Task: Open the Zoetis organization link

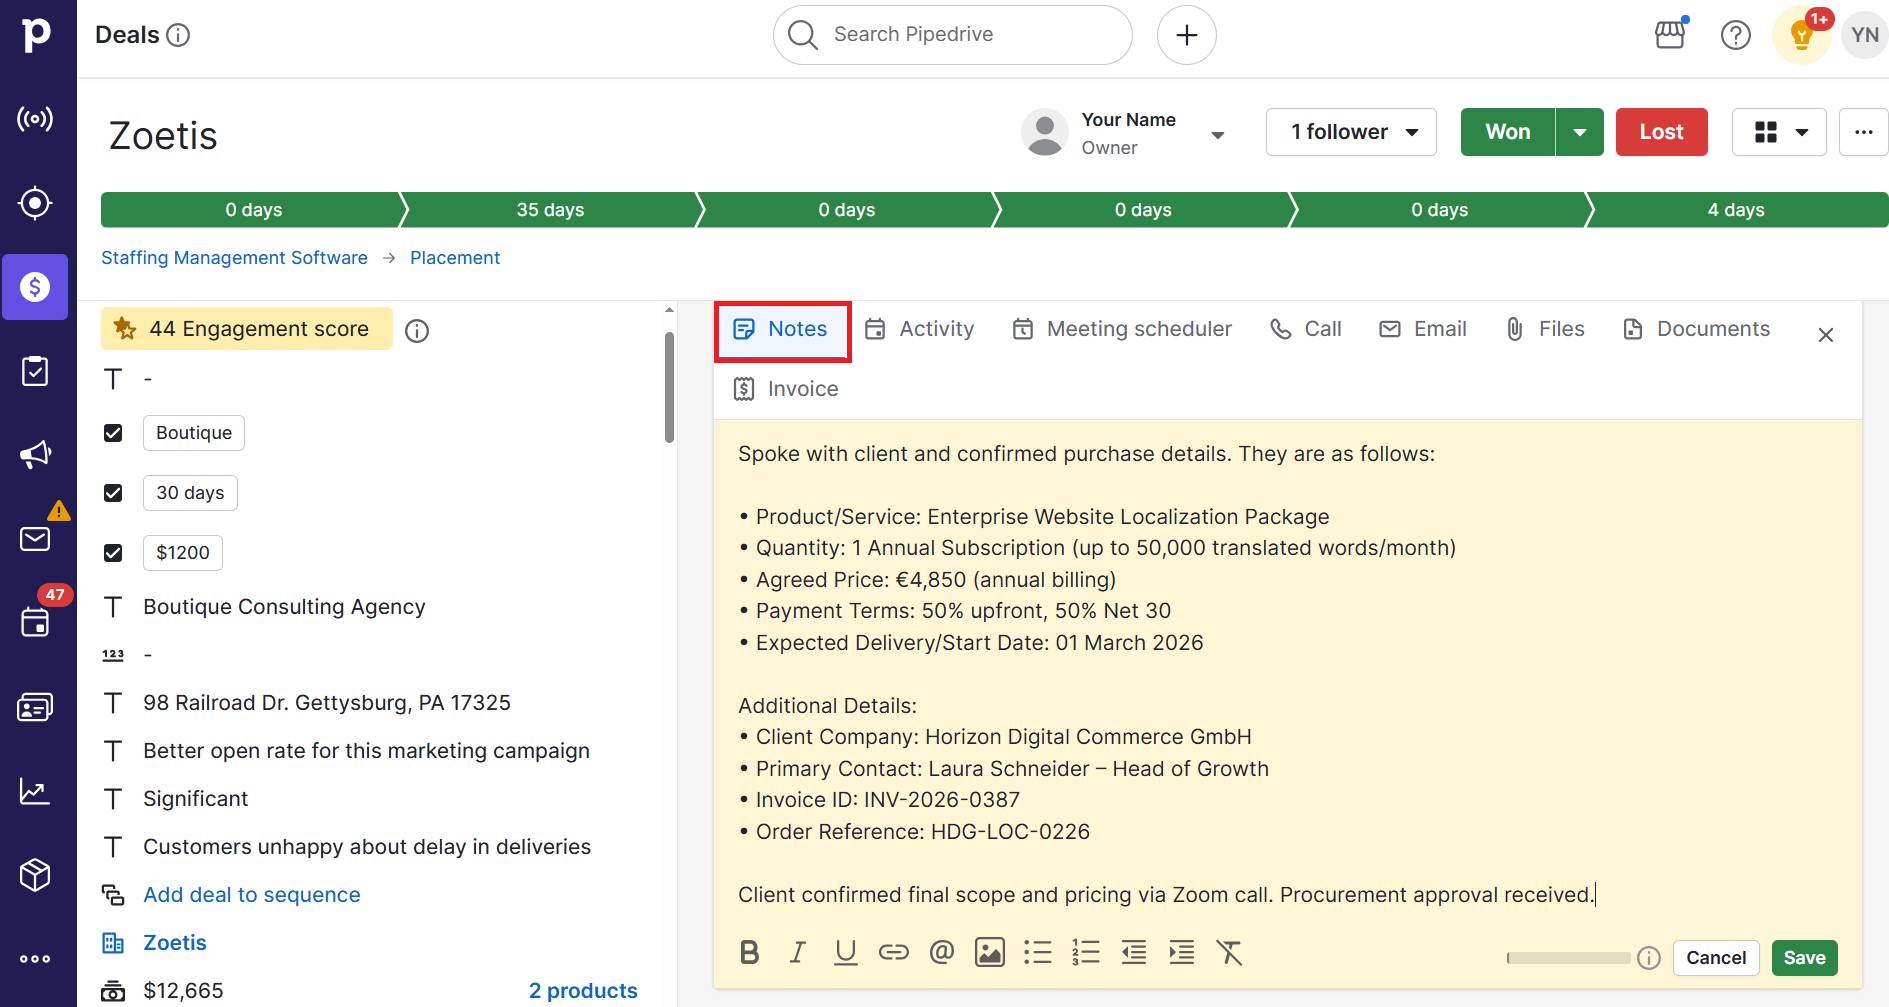Action: click(175, 943)
